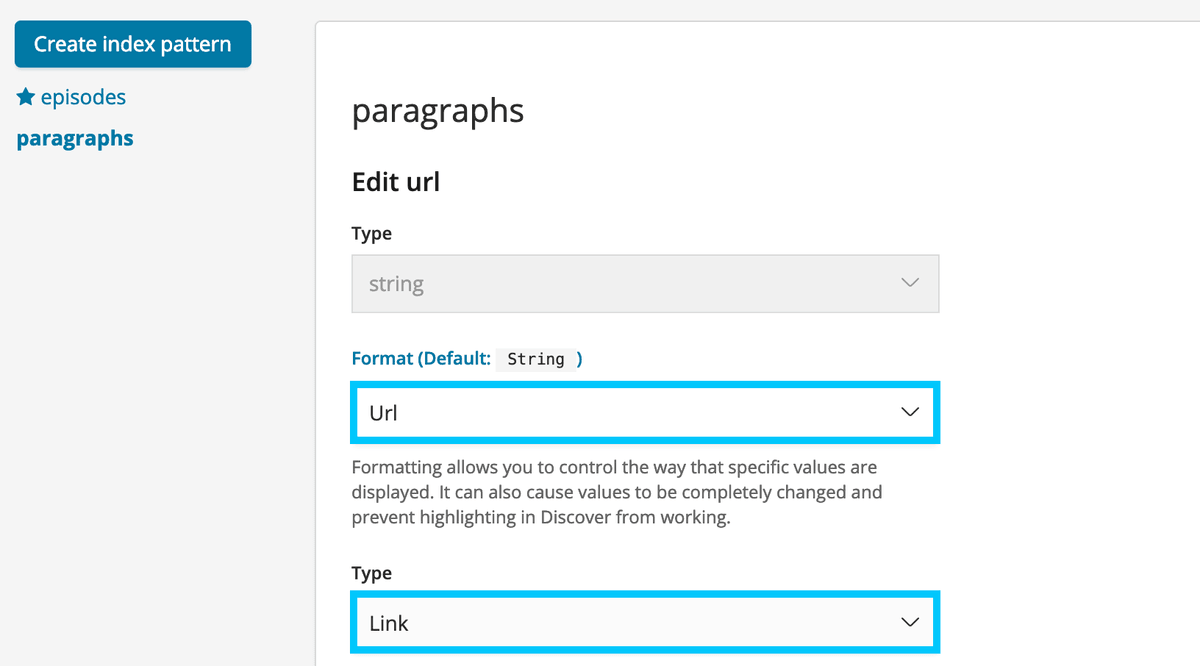Viewport: 1200px width, 666px height.
Task: Click the Edit url heading
Action: 395,181
